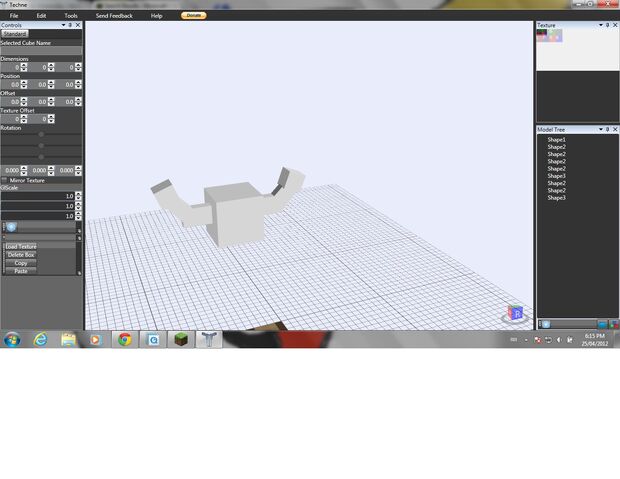Viewport: 620px width, 479px height.
Task: Adjust the top Rotation slider
Action: (41, 134)
